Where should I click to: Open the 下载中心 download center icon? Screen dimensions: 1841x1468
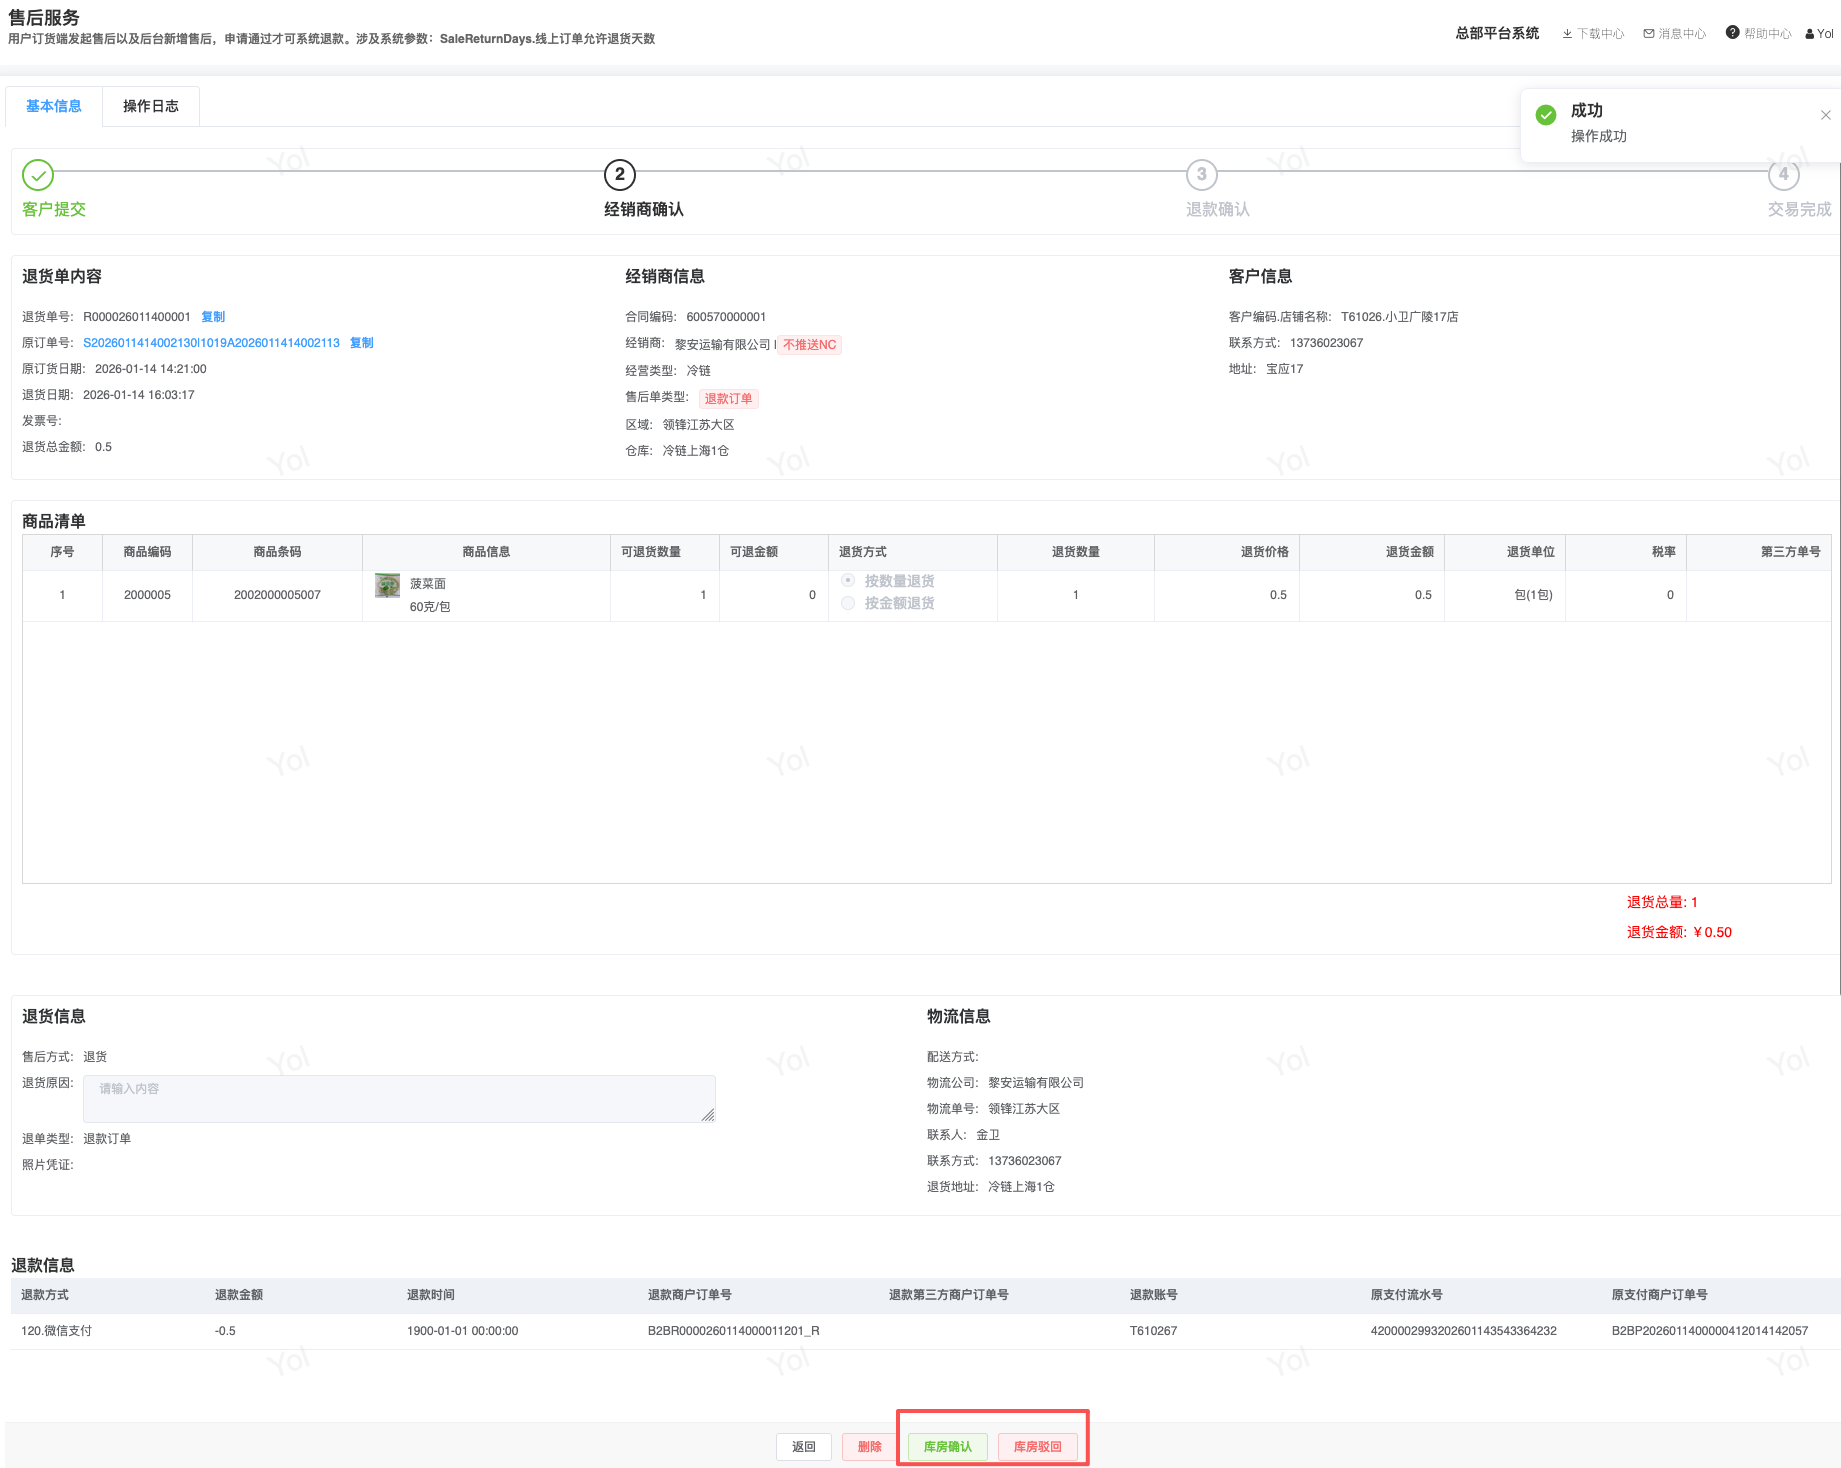tap(1567, 34)
